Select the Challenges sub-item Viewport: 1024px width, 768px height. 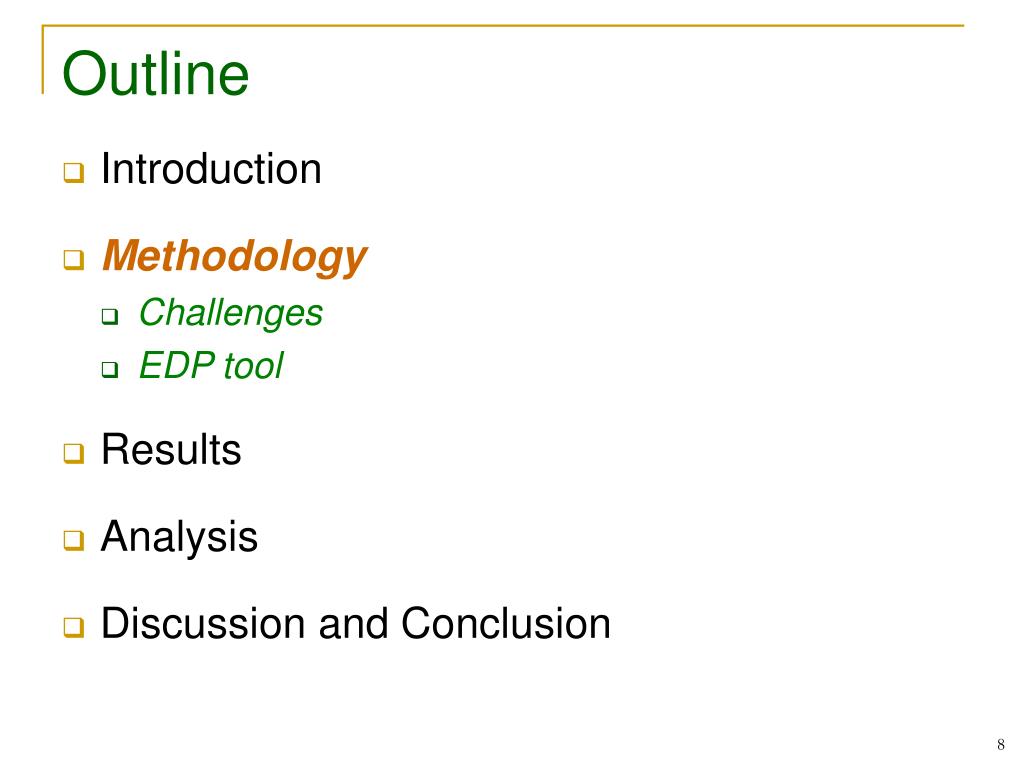pyautogui.click(x=231, y=313)
